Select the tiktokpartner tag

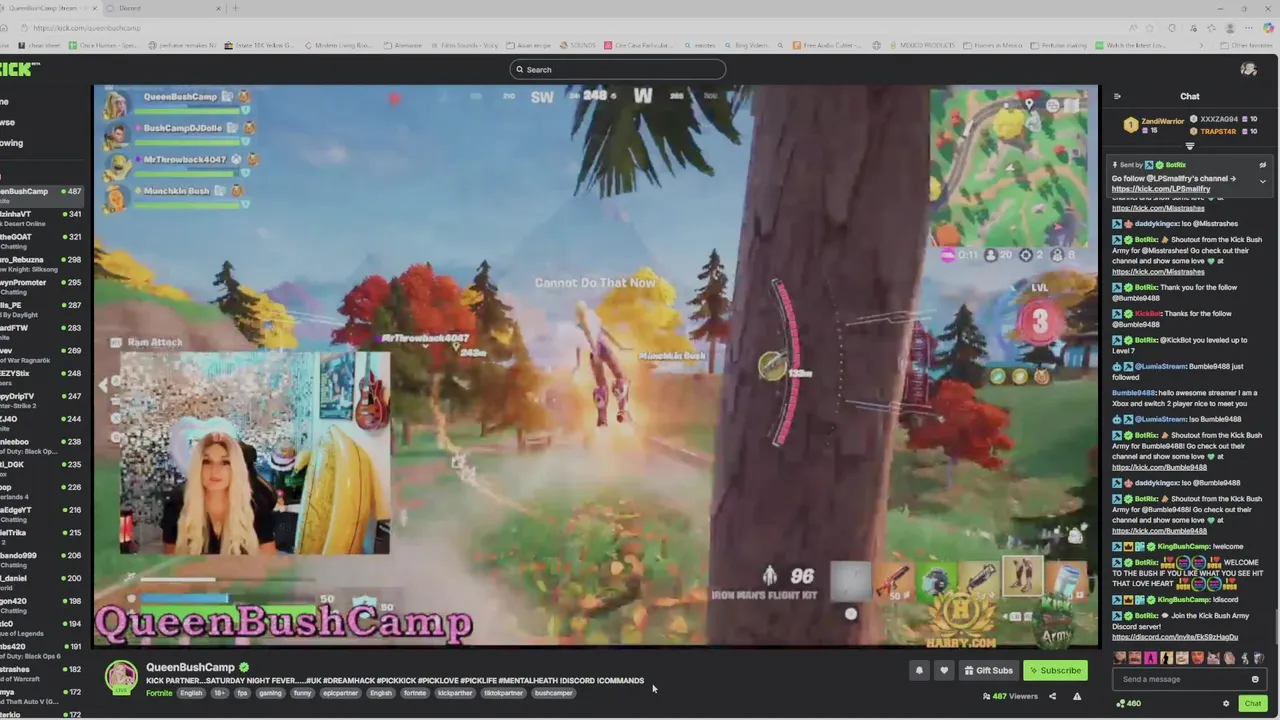click(x=503, y=693)
